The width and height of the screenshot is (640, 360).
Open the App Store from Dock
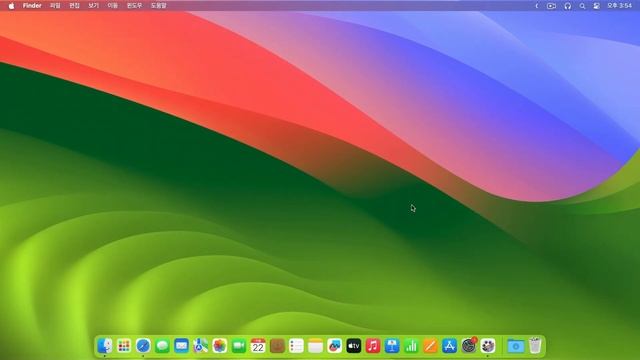(x=449, y=346)
